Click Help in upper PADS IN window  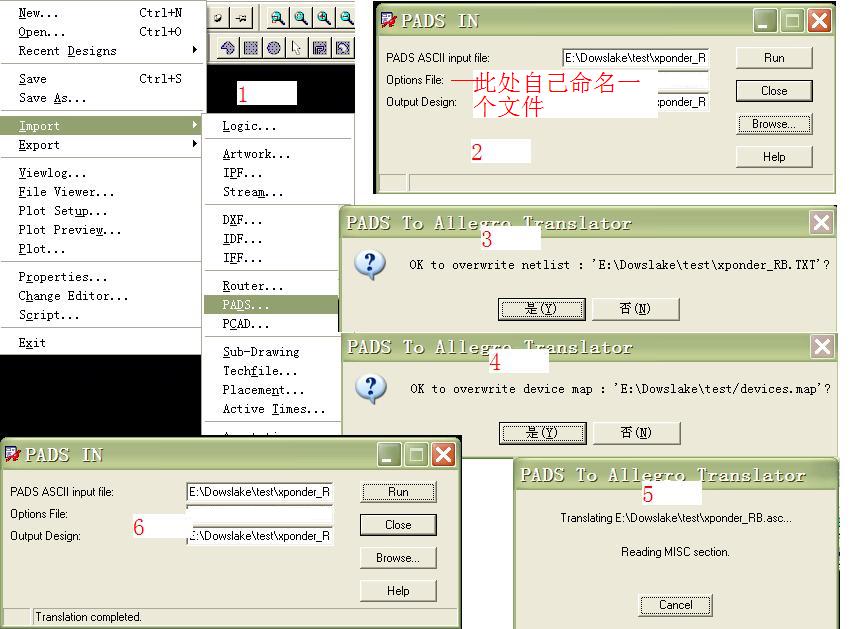click(774, 157)
